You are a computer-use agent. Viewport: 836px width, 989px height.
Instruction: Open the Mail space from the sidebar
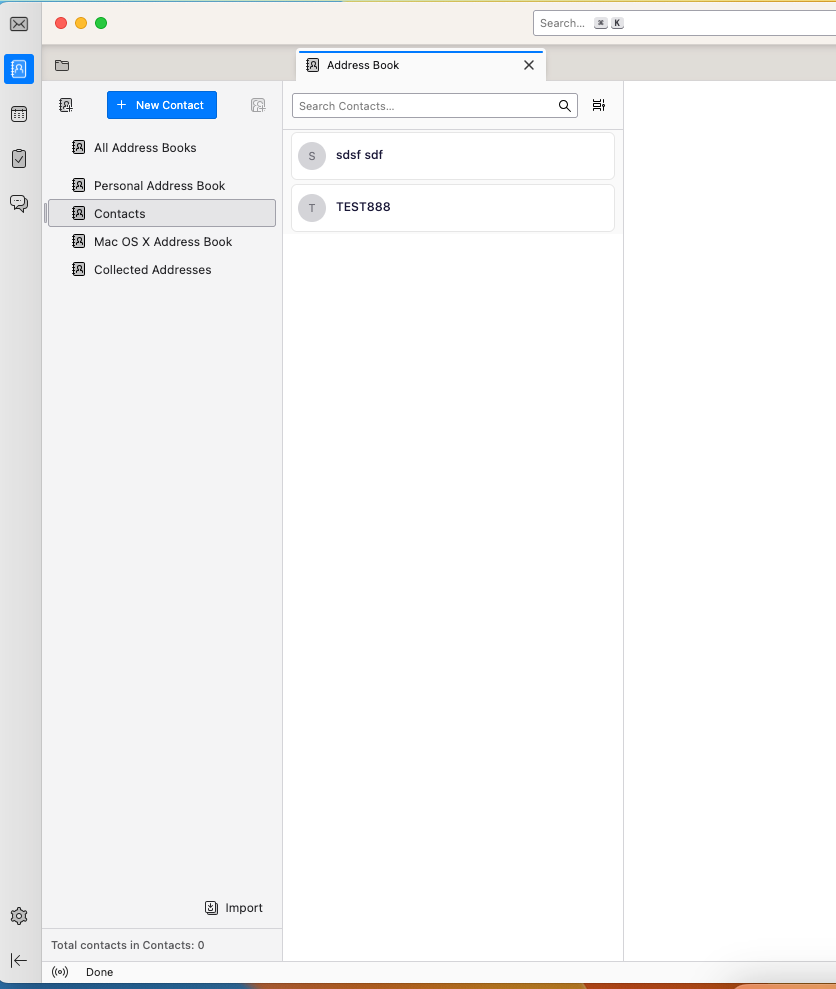point(19,24)
